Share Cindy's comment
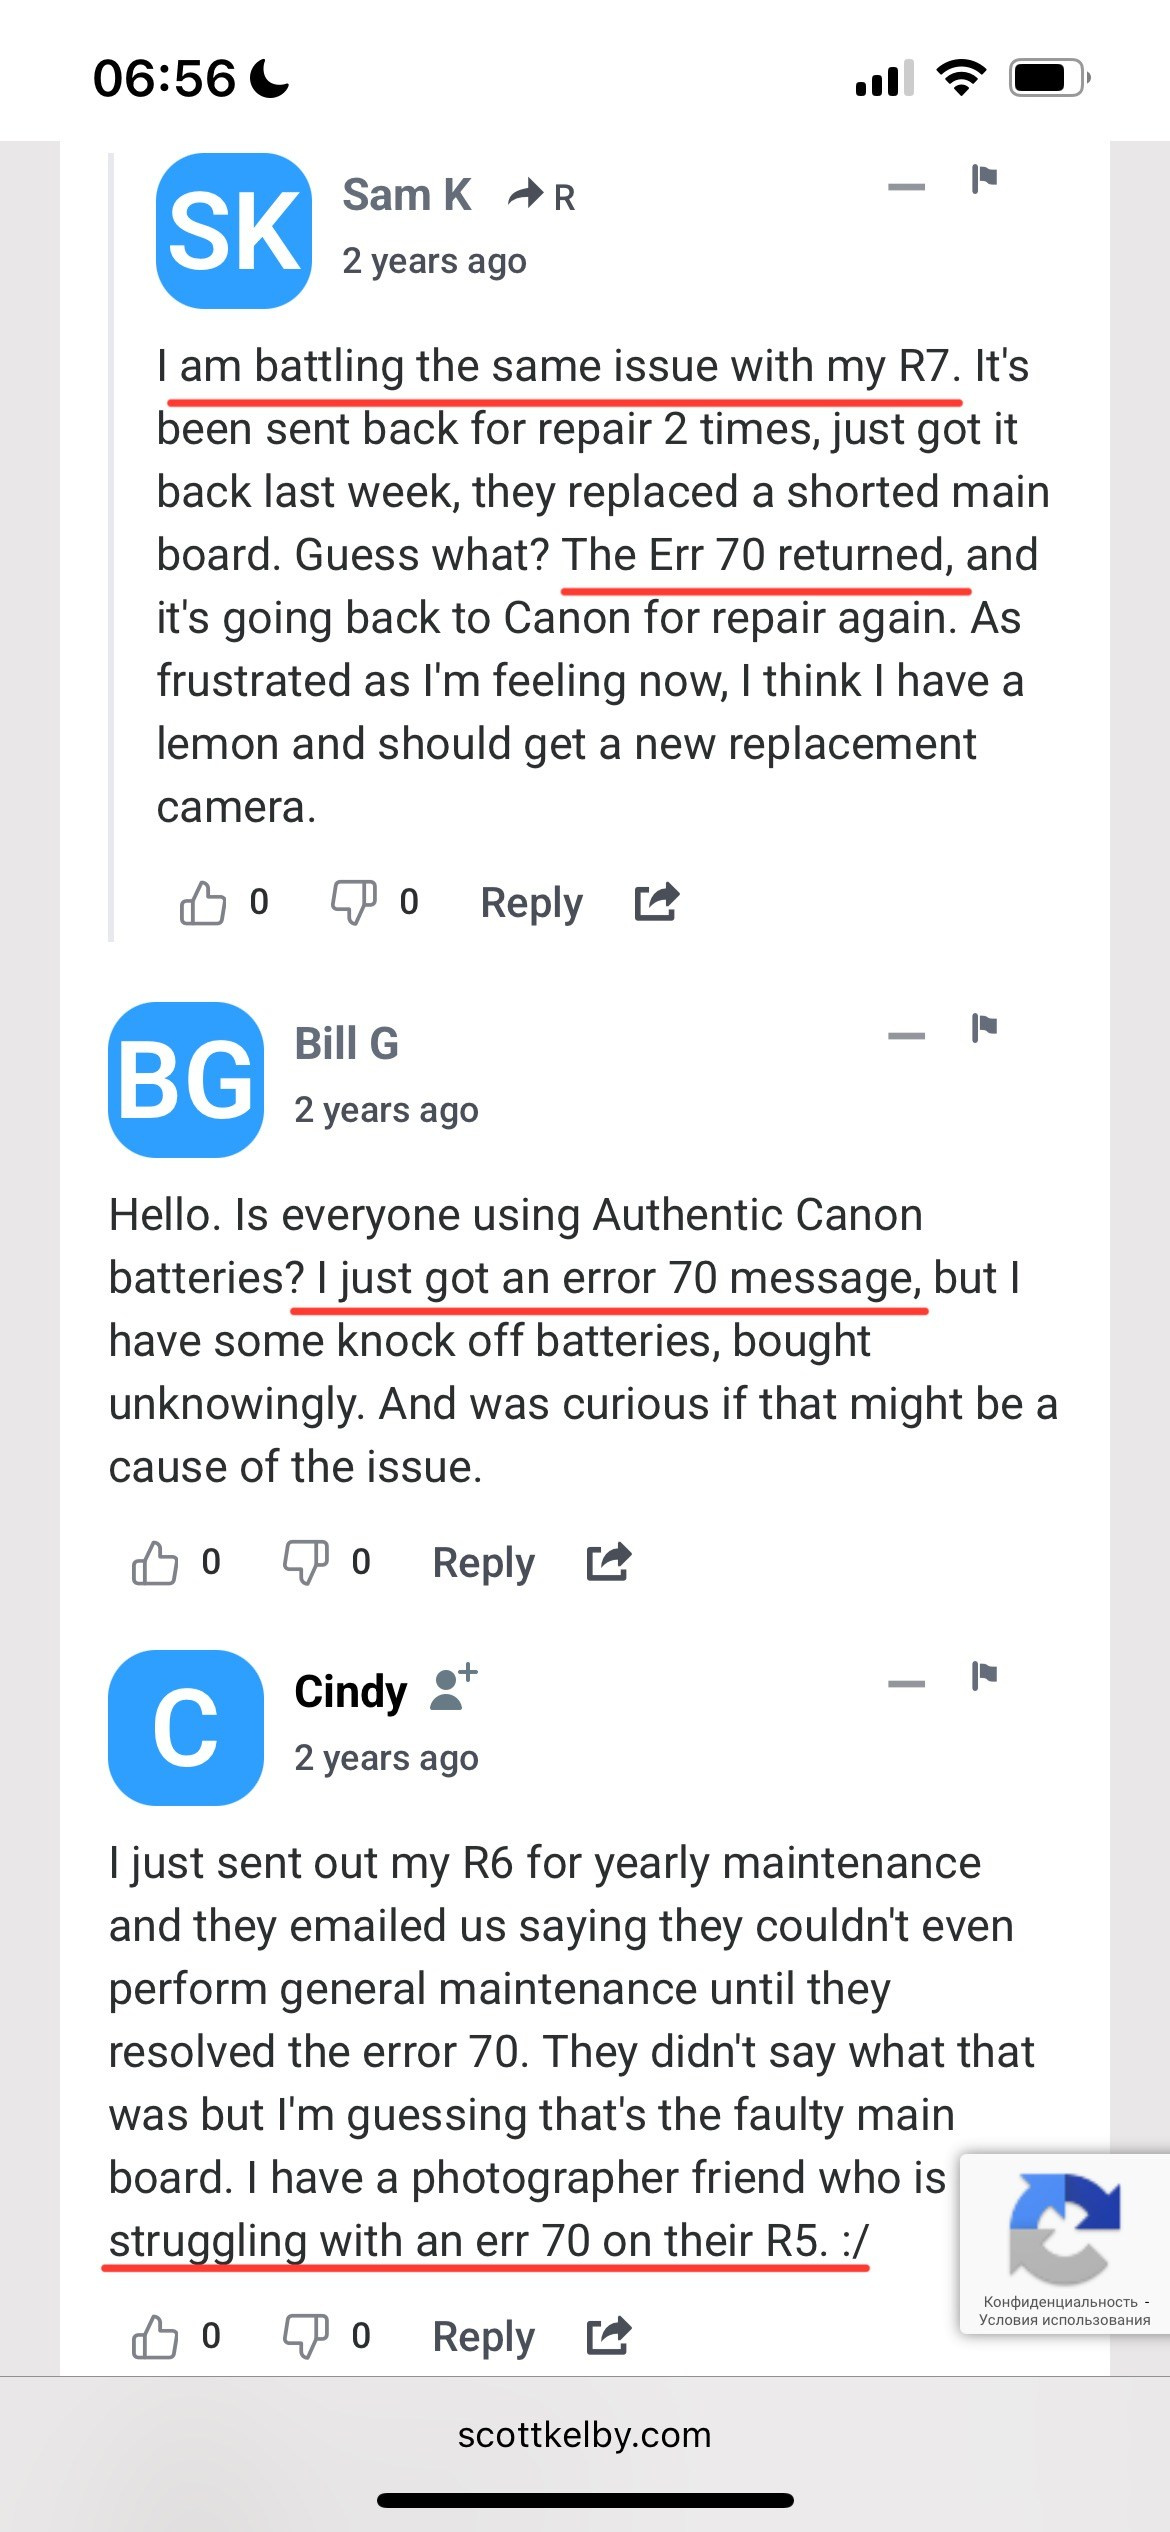Viewport: 1170px width, 2532px height. click(609, 2336)
